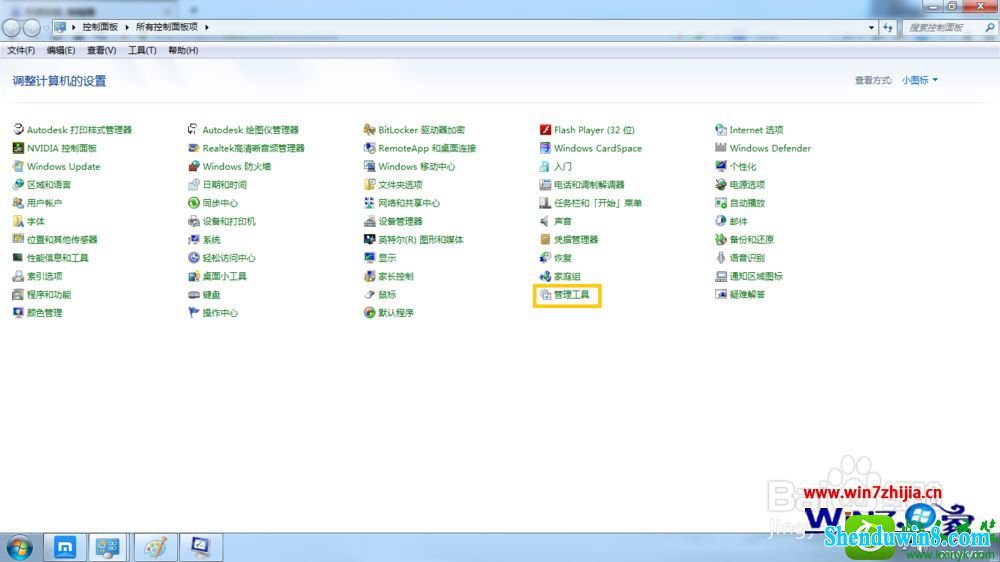
Task: Open the Windows 移动中心 link
Action: [x=416, y=166]
